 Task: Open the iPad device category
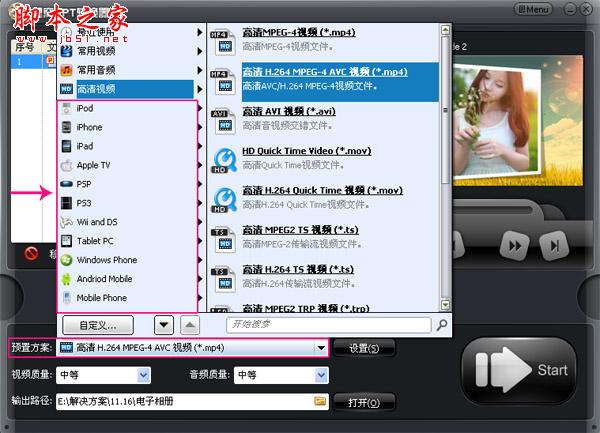click(x=127, y=146)
